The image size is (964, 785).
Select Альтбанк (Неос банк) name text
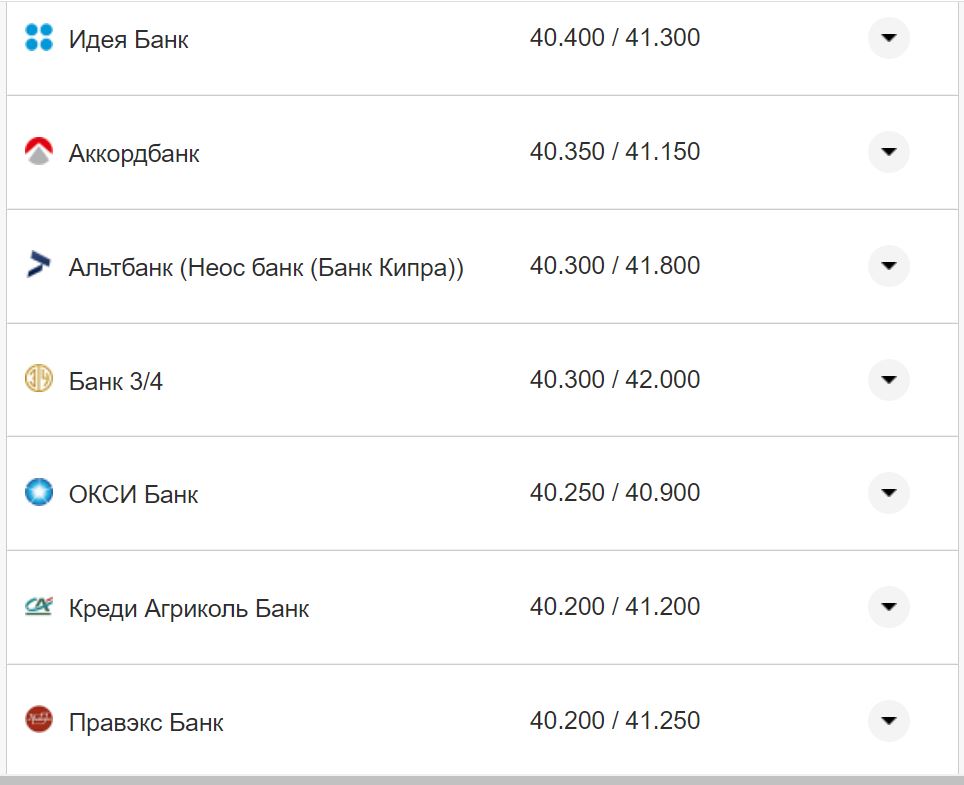tap(266, 268)
